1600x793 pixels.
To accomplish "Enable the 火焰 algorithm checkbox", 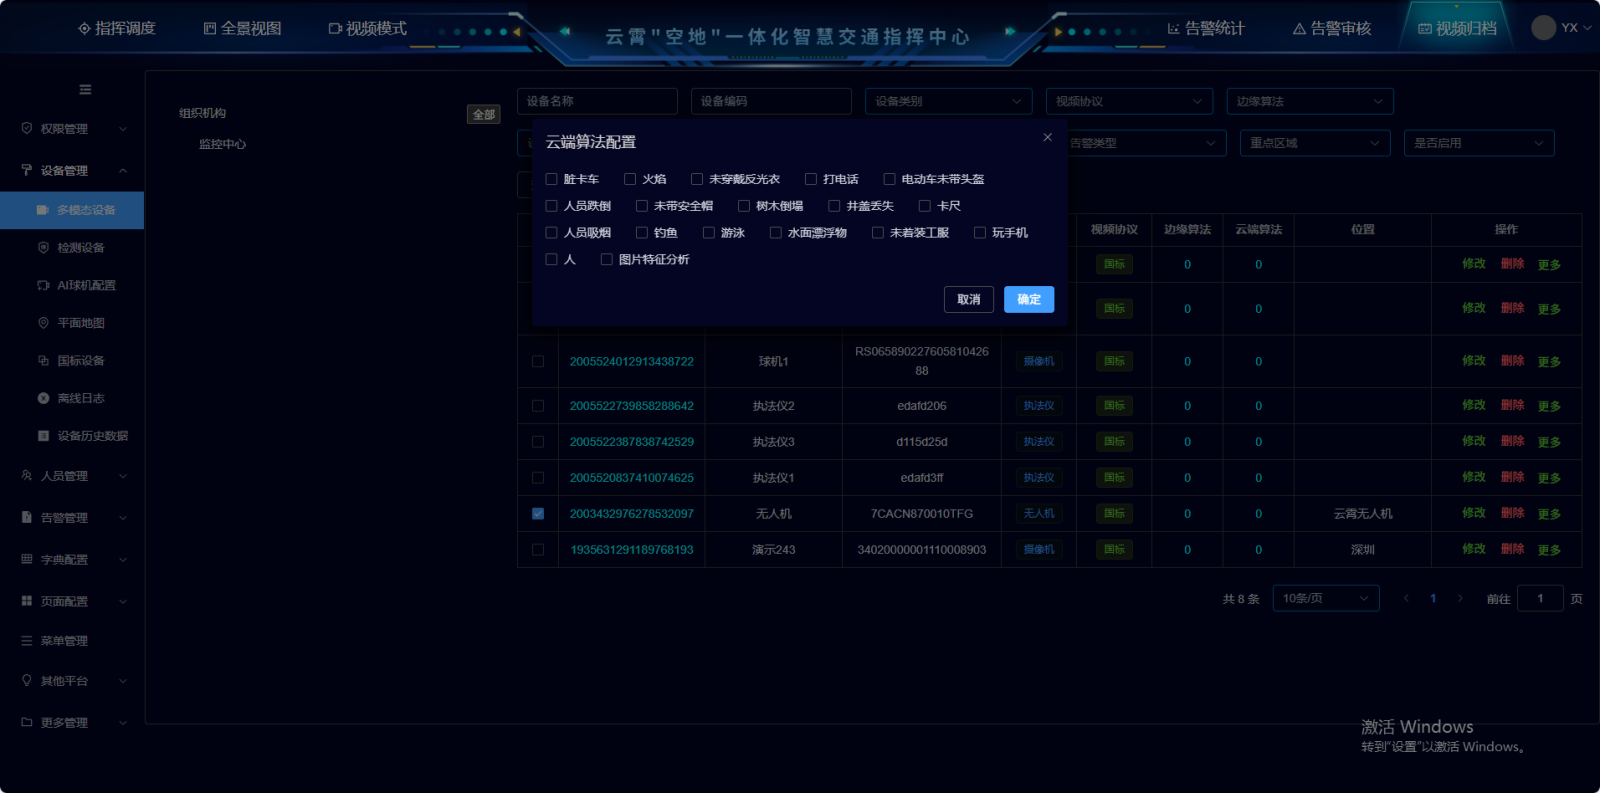I will (630, 179).
